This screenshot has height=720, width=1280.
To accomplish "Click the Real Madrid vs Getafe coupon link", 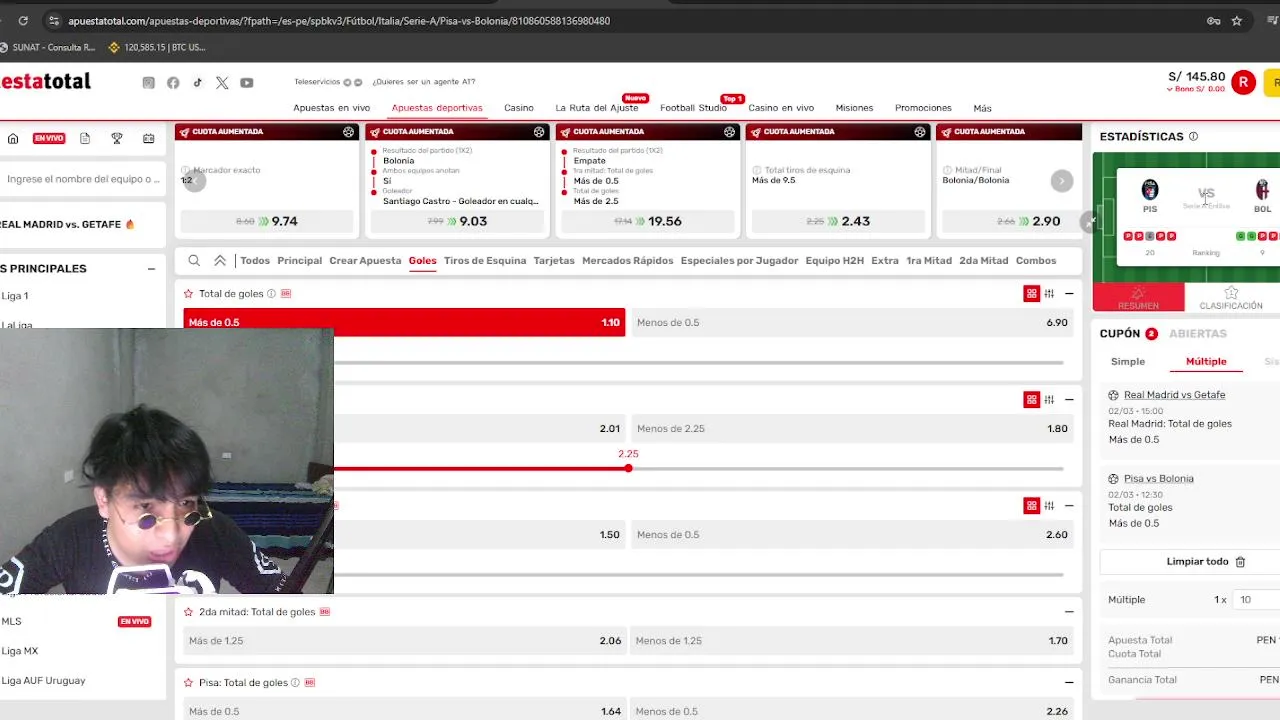I will (1174, 395).
